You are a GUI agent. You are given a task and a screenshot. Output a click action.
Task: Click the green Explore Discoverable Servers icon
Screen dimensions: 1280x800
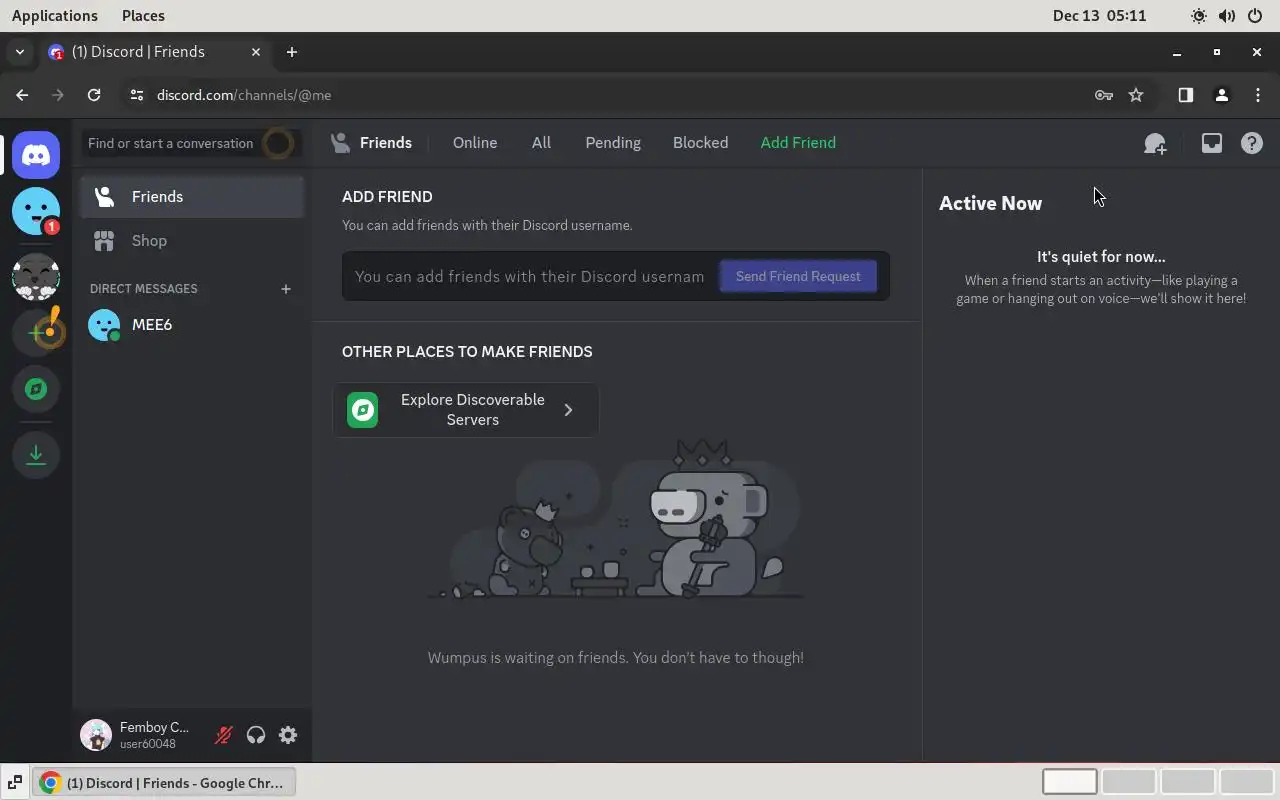click(363, 410)
